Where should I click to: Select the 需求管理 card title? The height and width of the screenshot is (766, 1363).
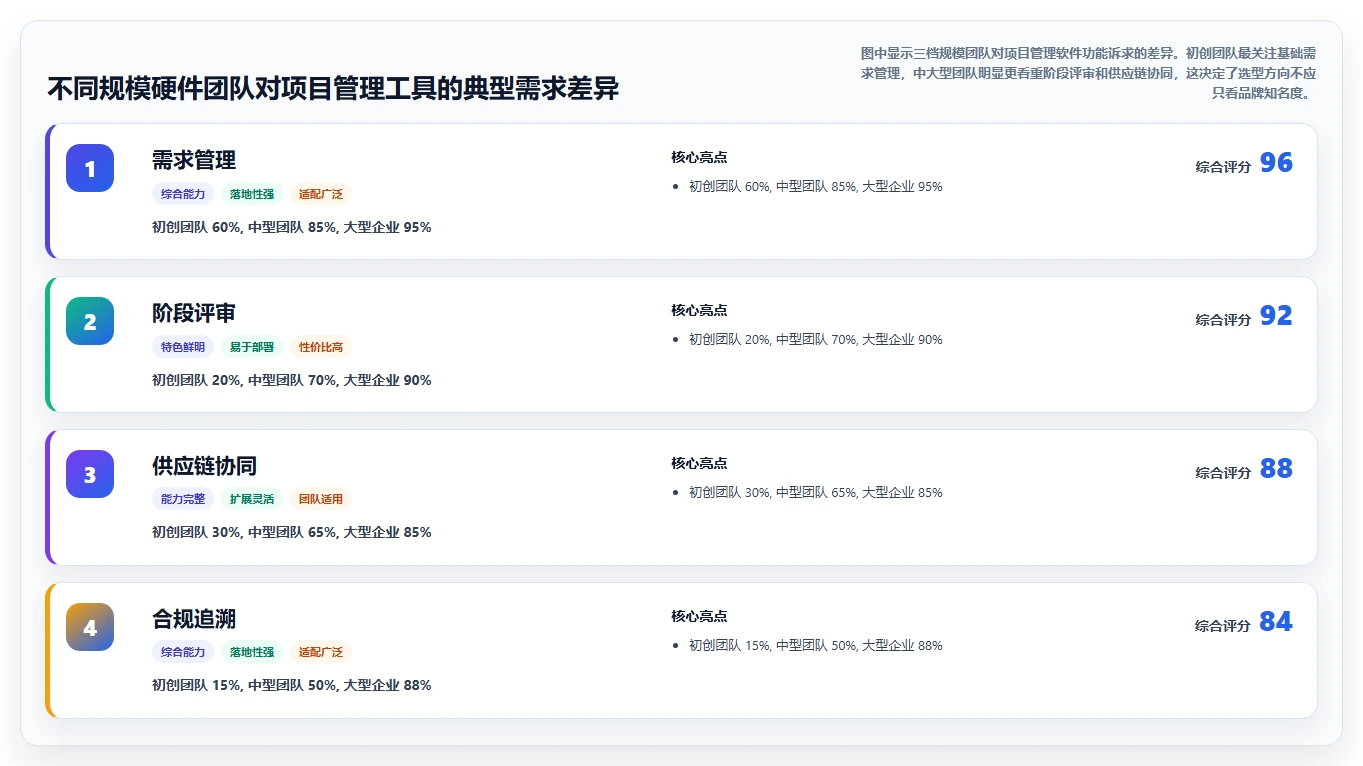click(194, 160)
